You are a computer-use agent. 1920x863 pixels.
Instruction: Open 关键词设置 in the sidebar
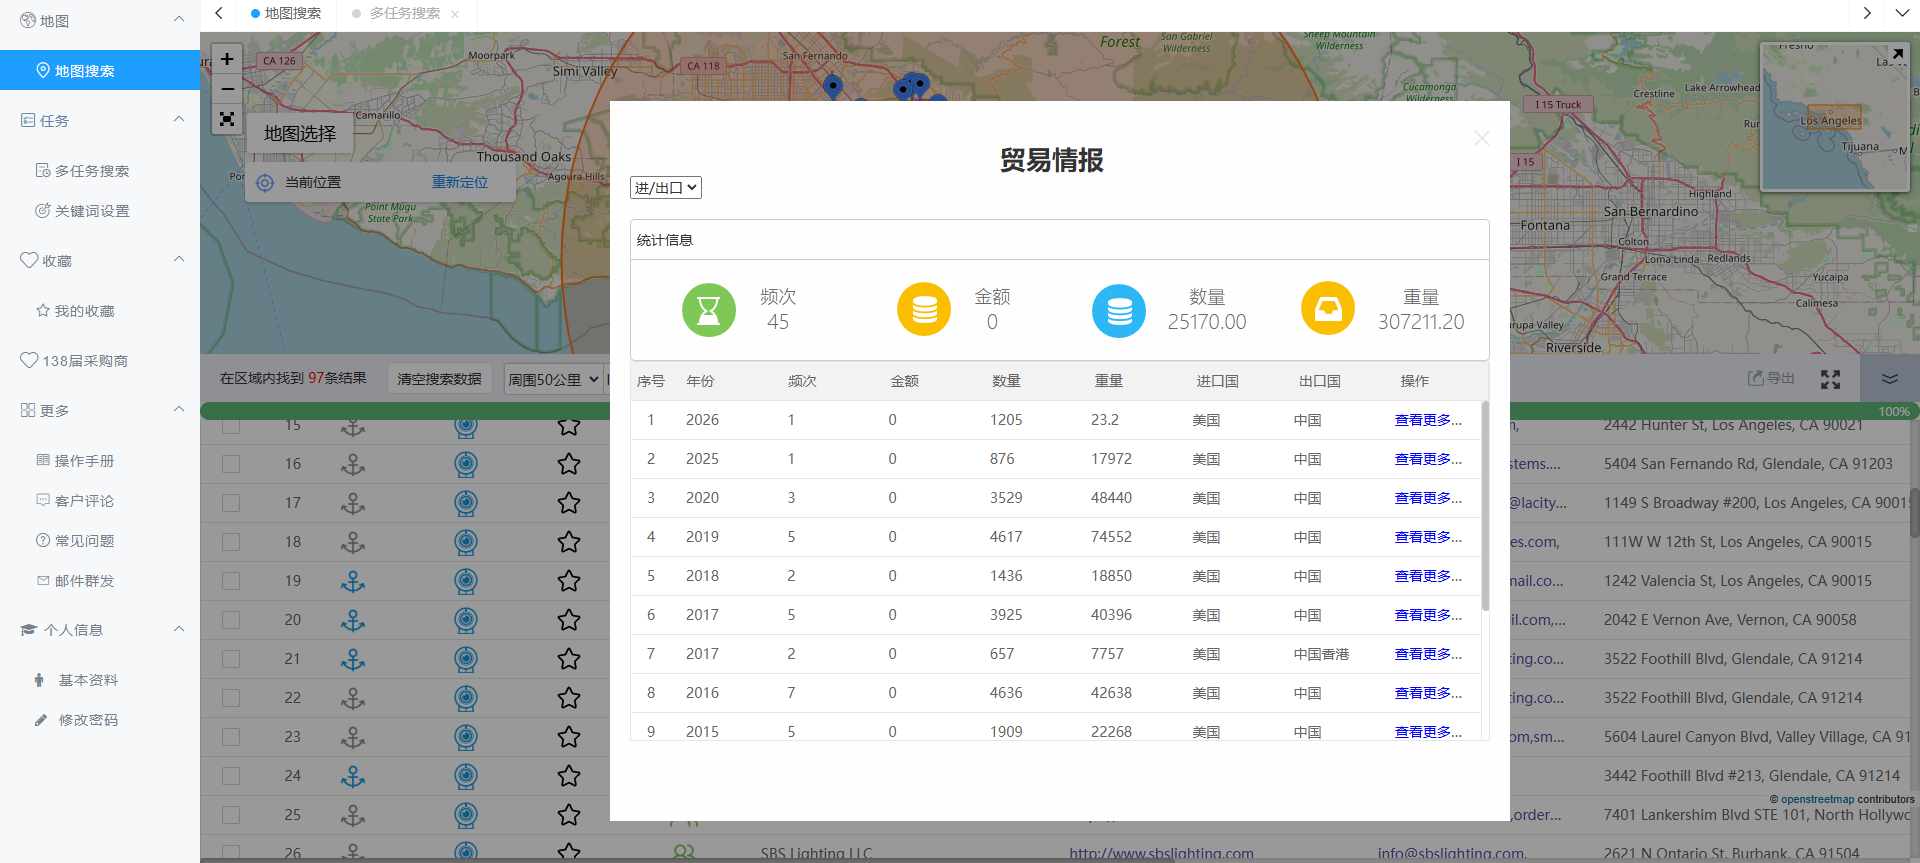tap(92, 211)
